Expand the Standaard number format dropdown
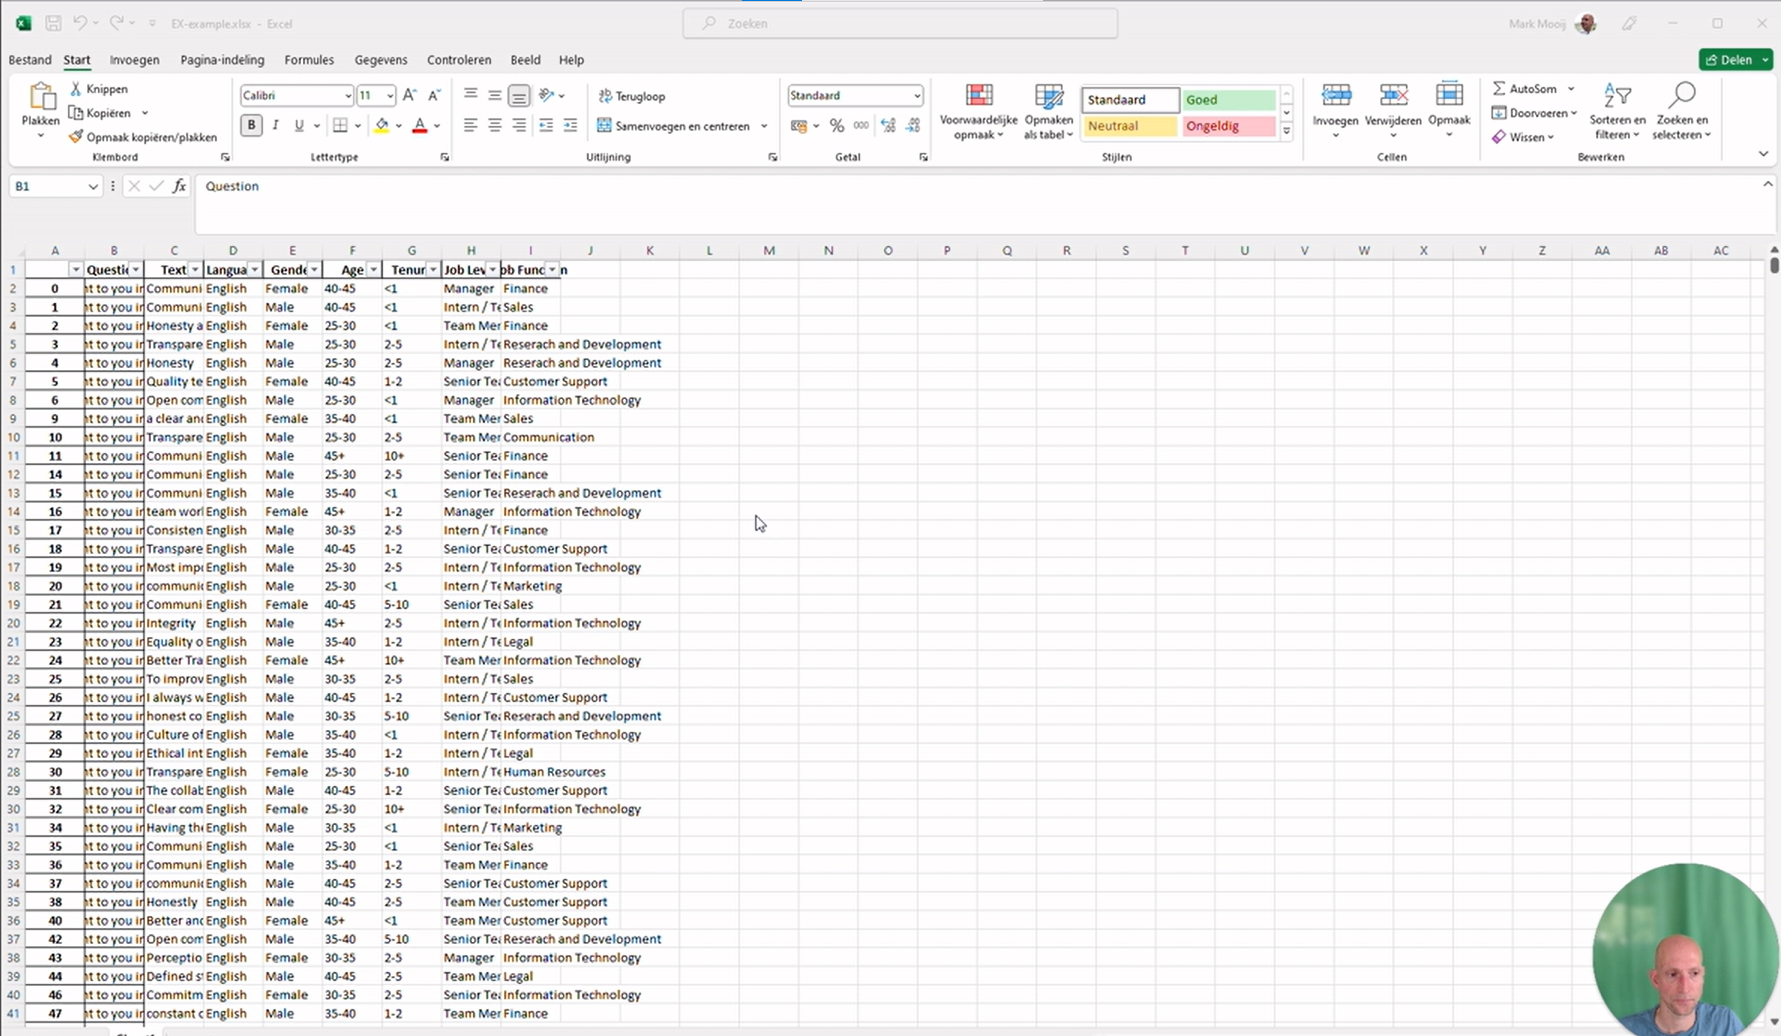This screenshot has width=1781, height=1036. tap(916, 96)
